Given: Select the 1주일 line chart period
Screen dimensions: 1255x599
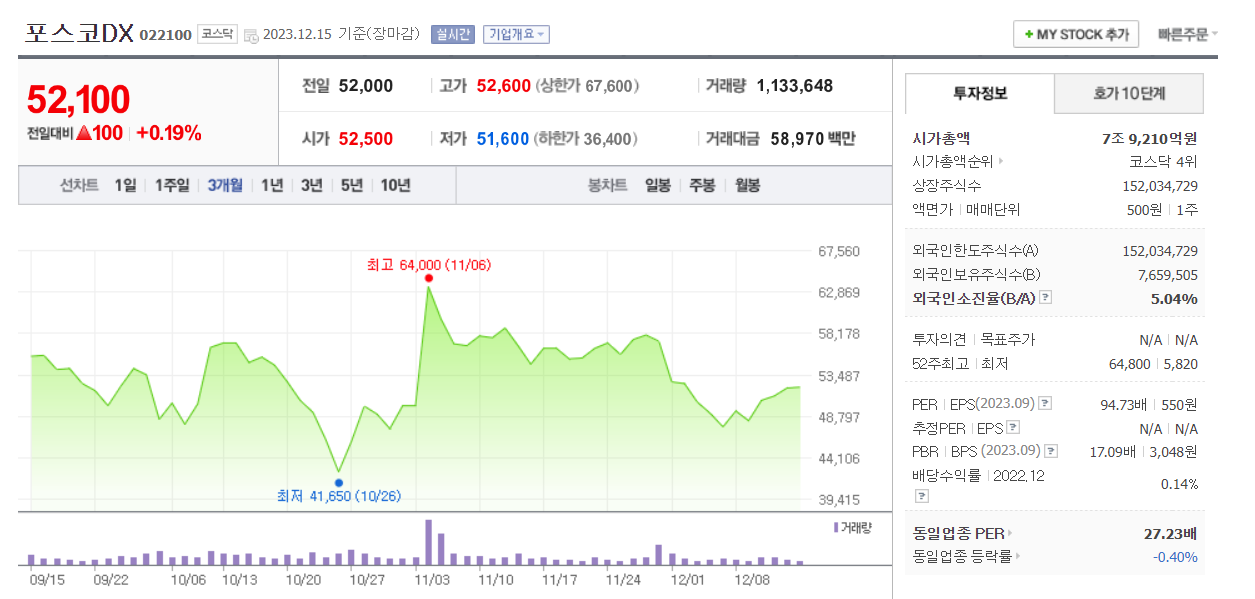Looking at the screenshot, I should 172,185.
